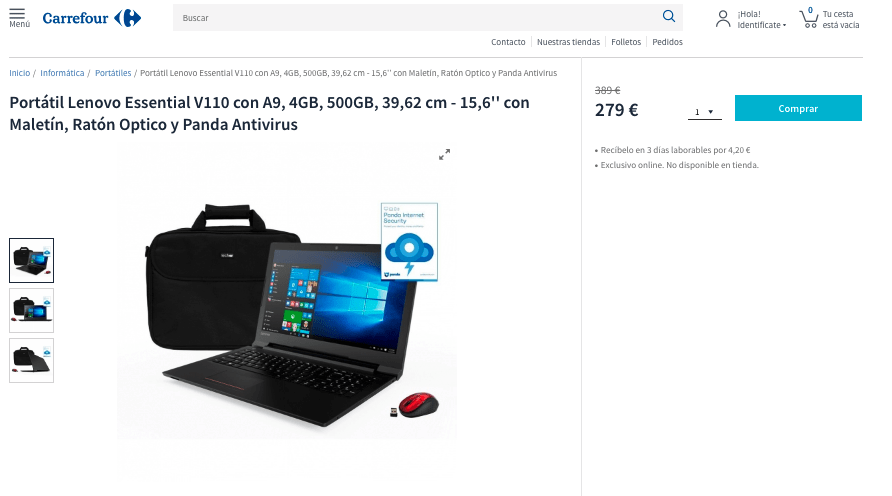Open the quantity selector dropdown
The image size is (892, 496).
(704, 112)
